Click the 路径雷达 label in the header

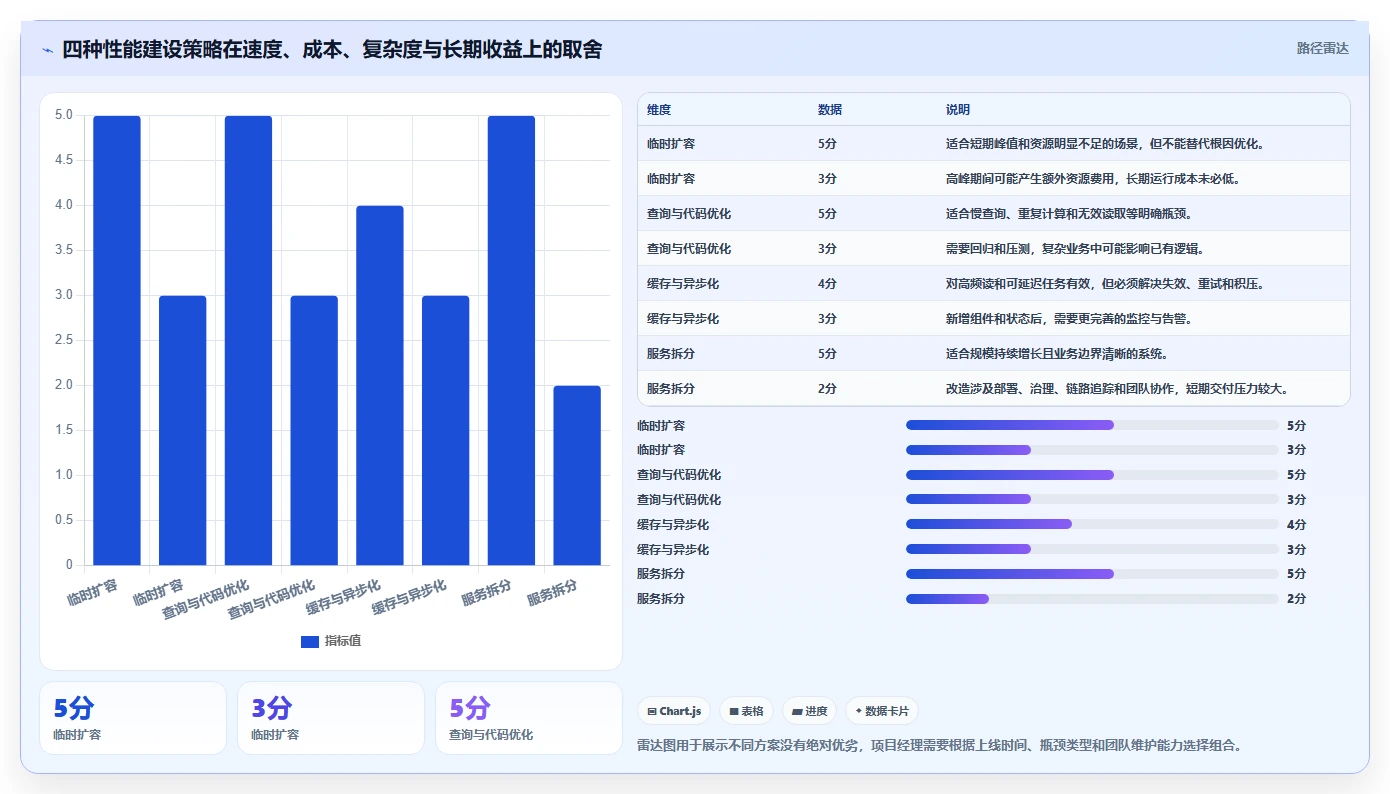(1322, 48)
